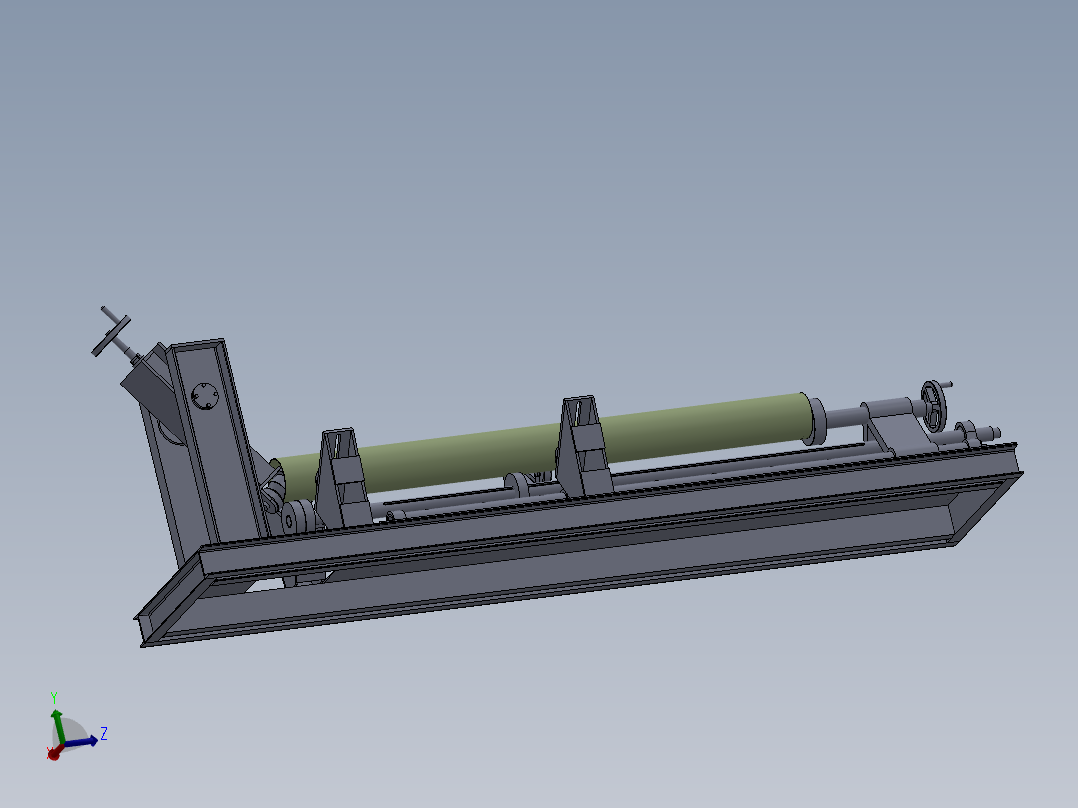Select the middle roller support bracket
The image size is (1078, 808).
(583, 446)
